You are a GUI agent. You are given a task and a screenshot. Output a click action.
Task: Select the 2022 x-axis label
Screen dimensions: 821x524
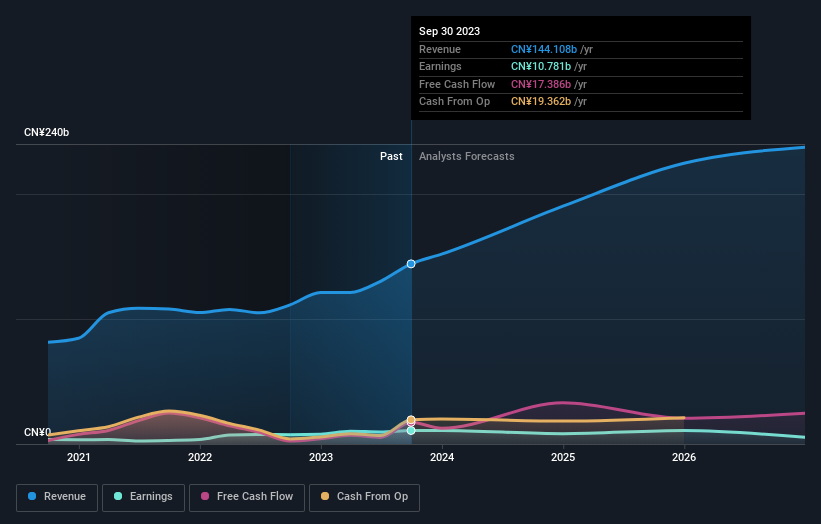coord(200,457)
